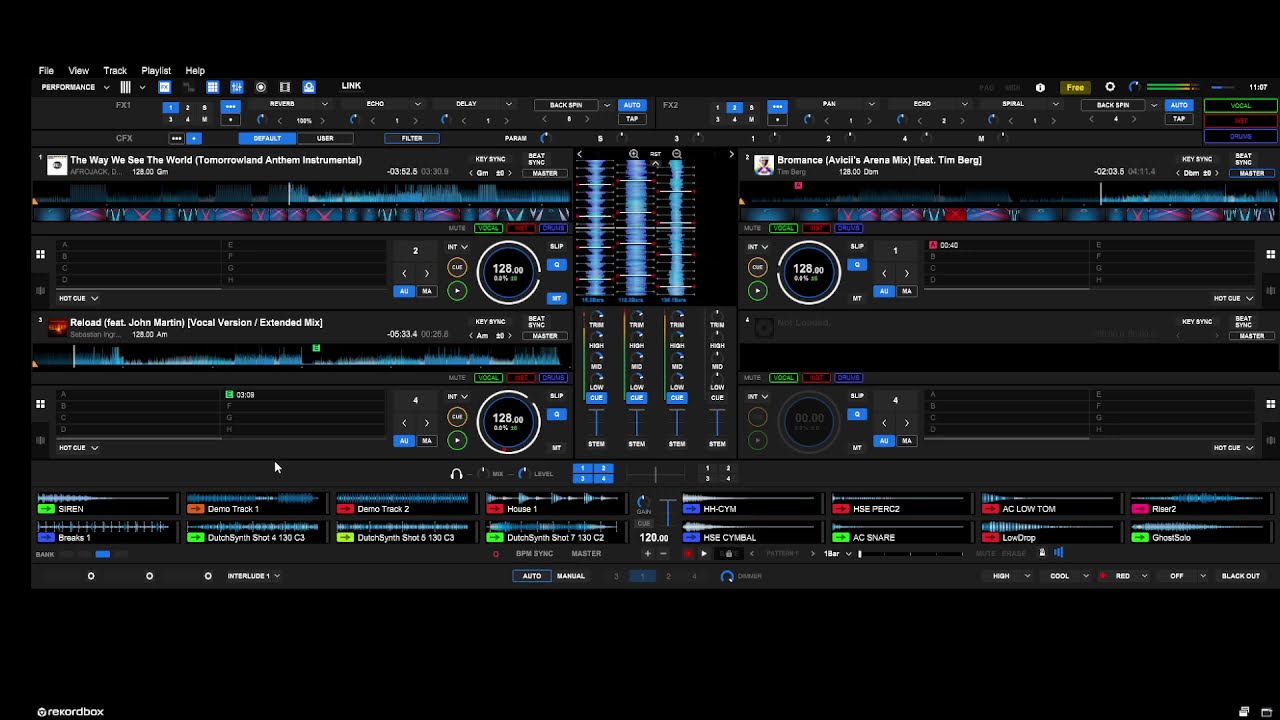This screenshot has height=720, width=1280.
Task: Switch CFX to the USER tab
Action: 325,138
